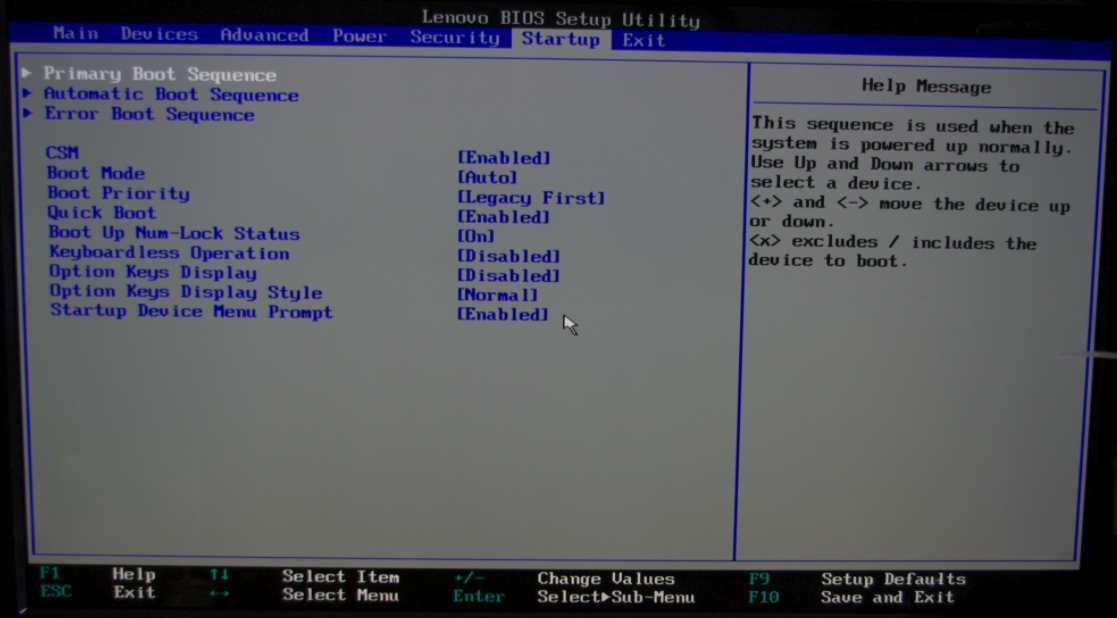Image resolution: width=1117 pixels, height=618 pixels.
Task: Select the CSM setting label
Action: coord(62,152)
